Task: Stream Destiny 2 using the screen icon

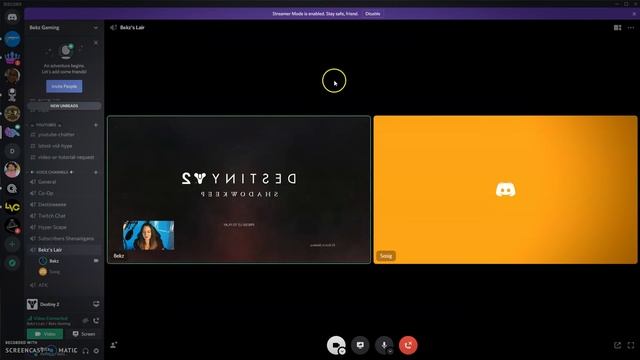Action: [x=96, y=304]
